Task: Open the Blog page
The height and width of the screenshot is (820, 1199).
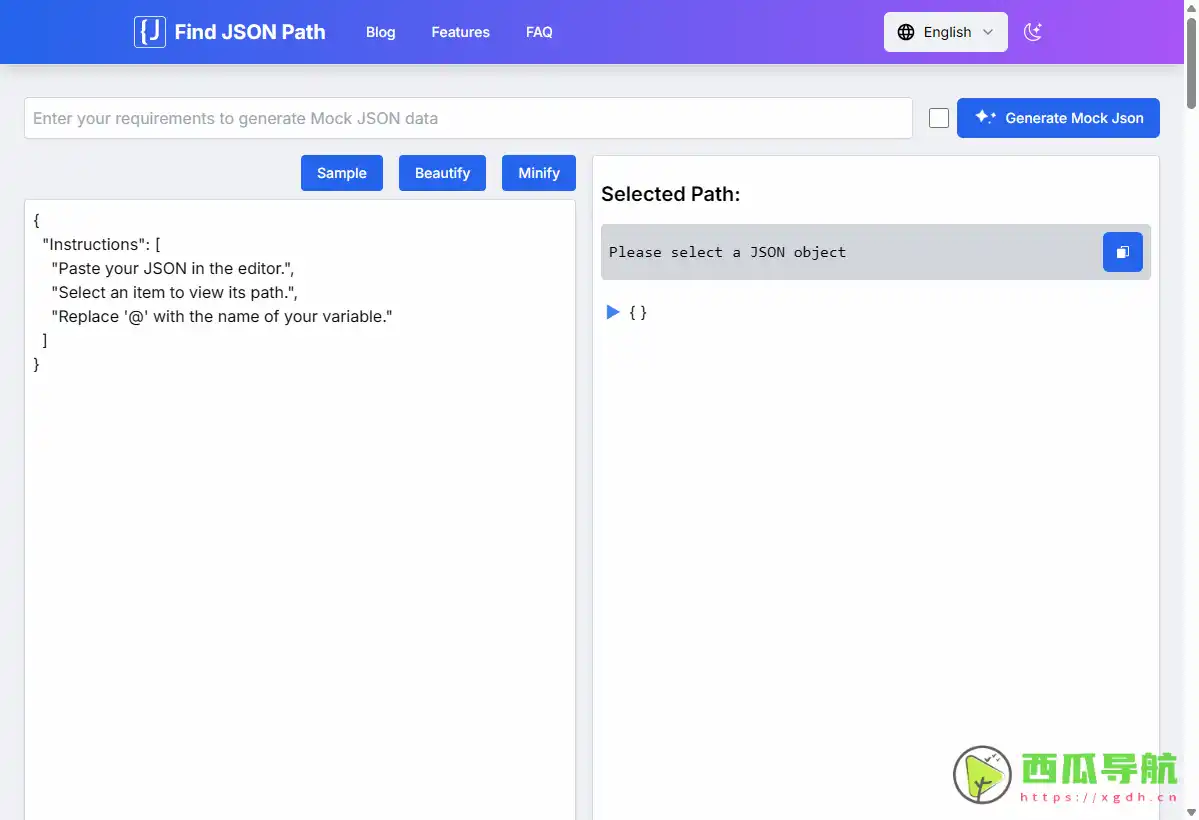Action: tap(380, 32)
